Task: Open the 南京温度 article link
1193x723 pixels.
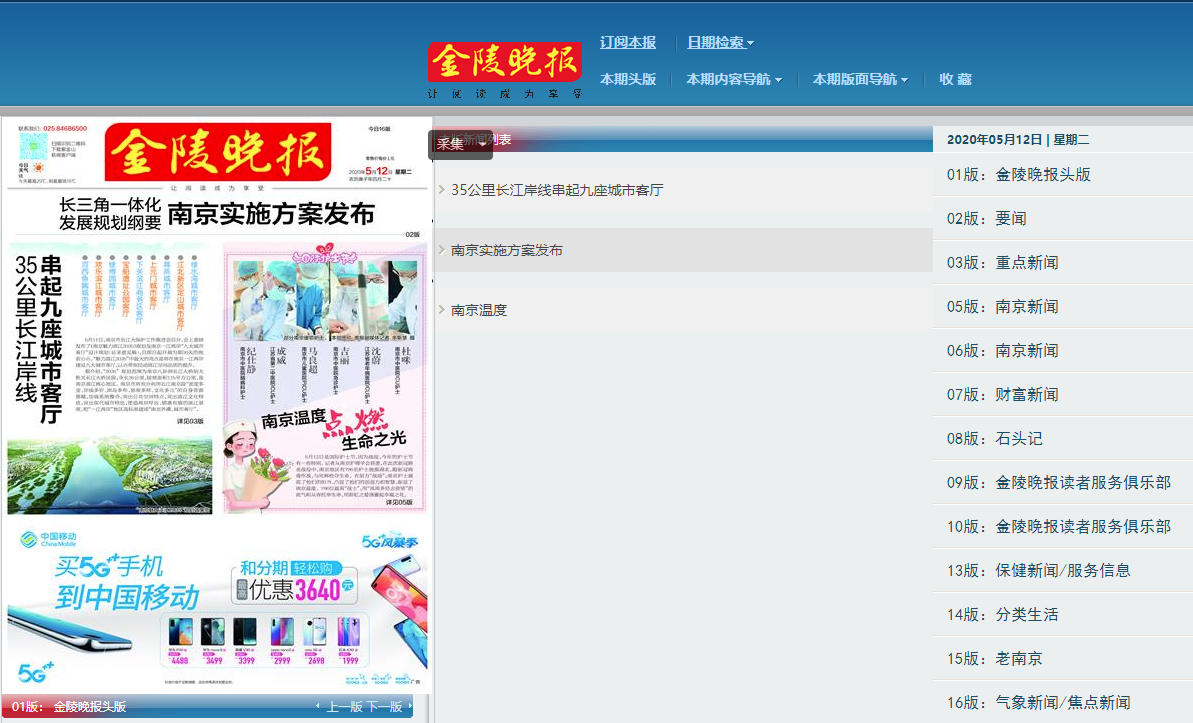Action: (479, 310)
